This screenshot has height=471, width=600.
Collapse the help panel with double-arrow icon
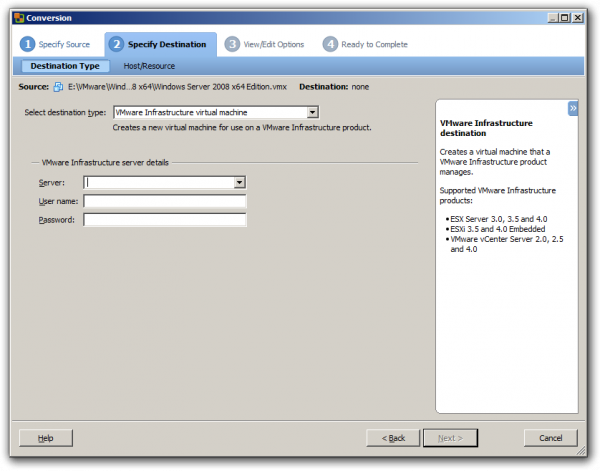(x=573, y=108)
